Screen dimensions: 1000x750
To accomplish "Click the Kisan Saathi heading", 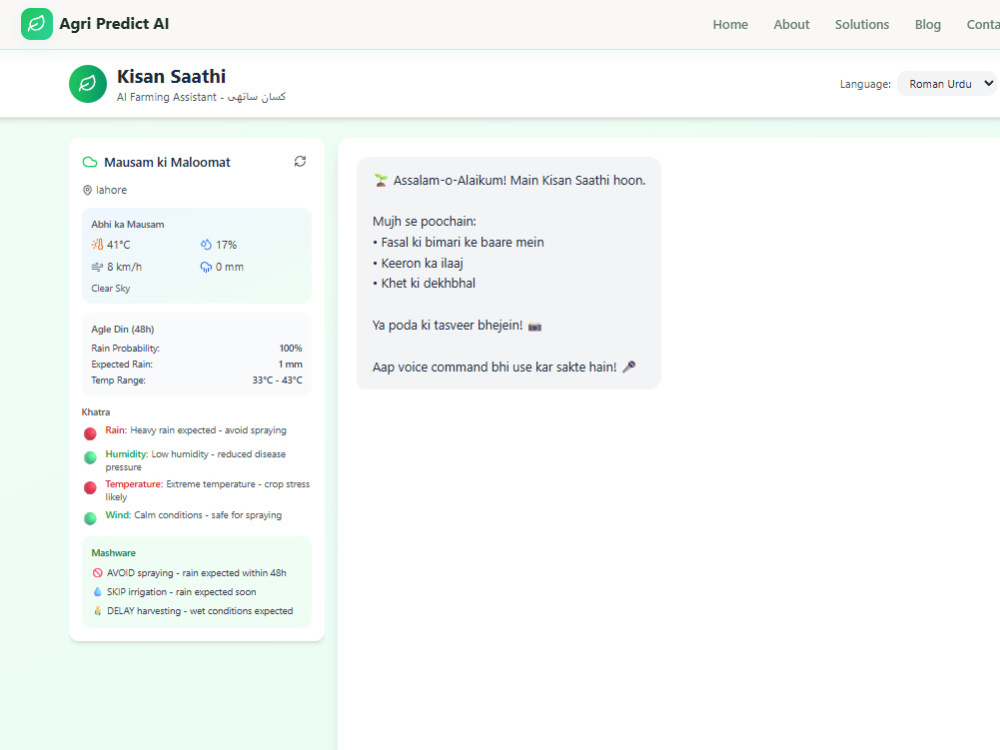I will (x=171, y=77).
